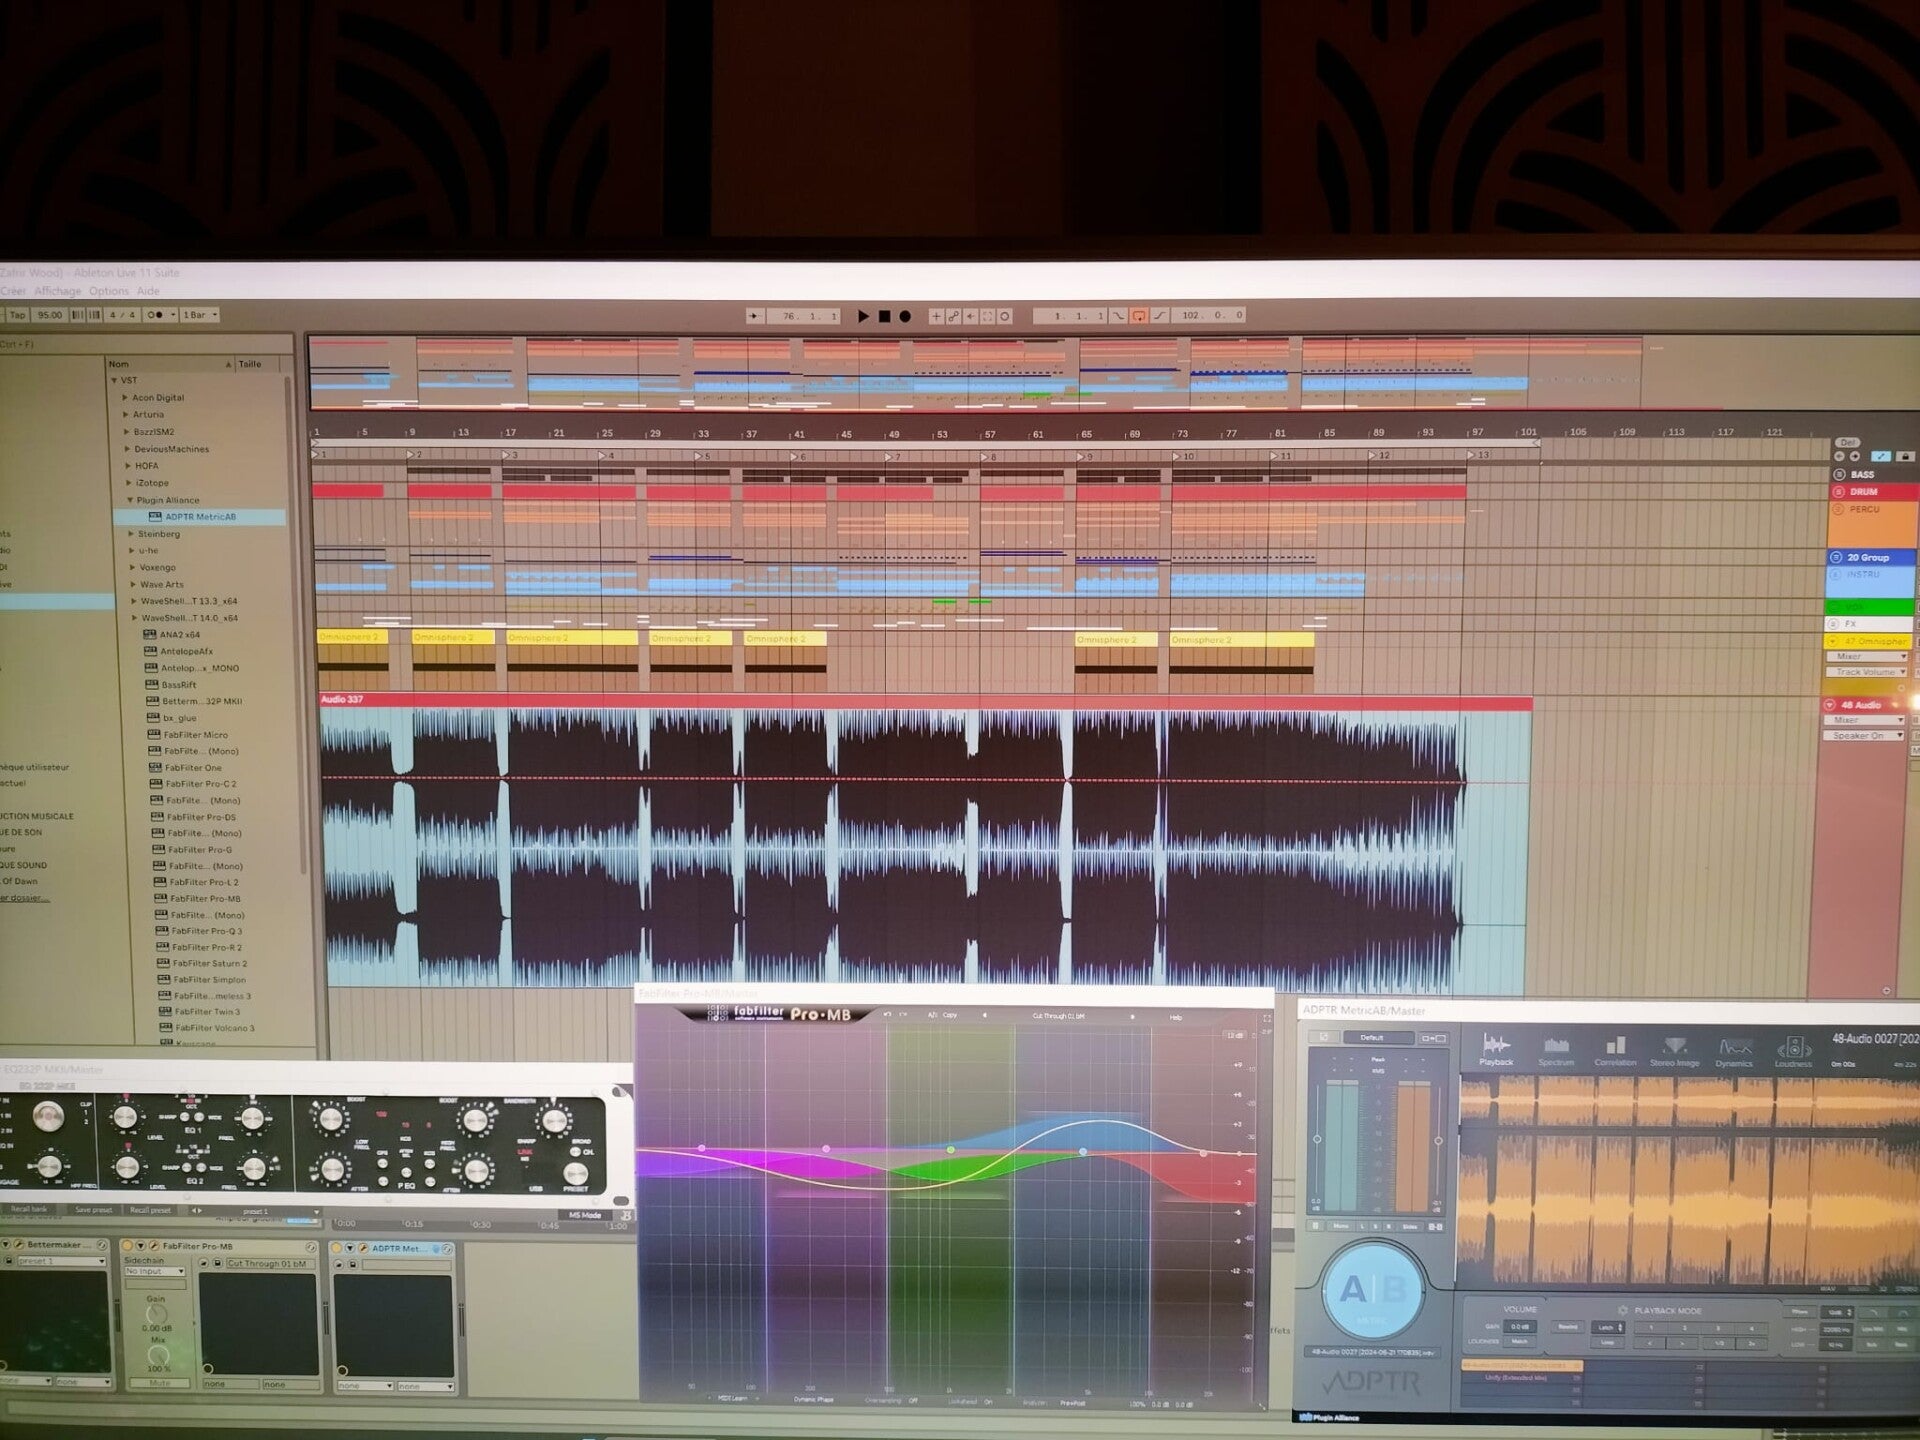
Task: Open the 1 Bar quantization dropdown
Action: point(199,315)
